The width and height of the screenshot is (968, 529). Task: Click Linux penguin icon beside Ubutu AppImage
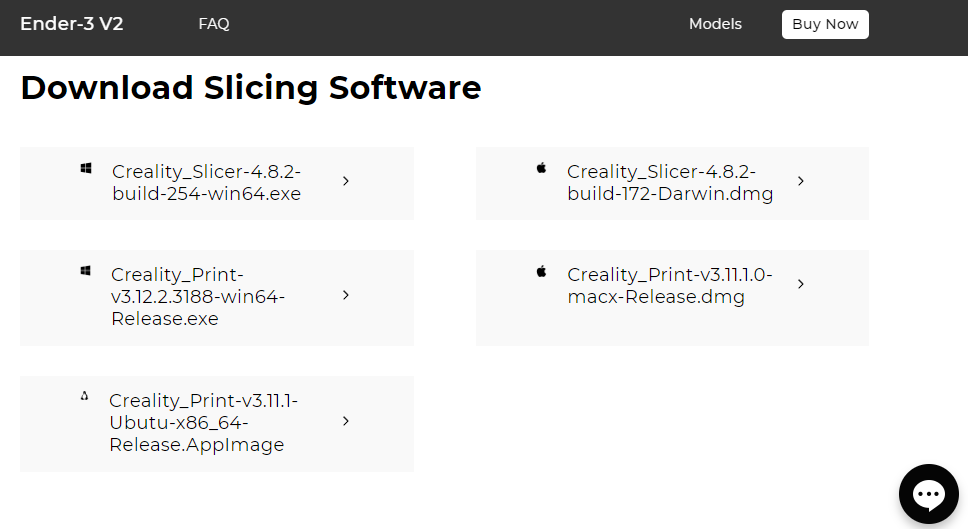click(85, 396)
